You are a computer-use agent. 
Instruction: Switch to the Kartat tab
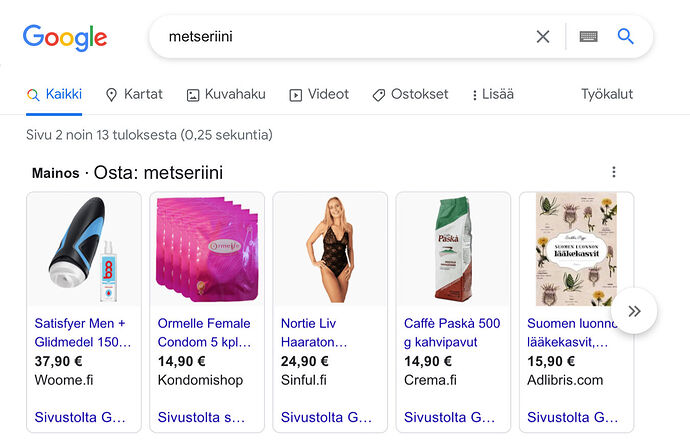[133, 94]
